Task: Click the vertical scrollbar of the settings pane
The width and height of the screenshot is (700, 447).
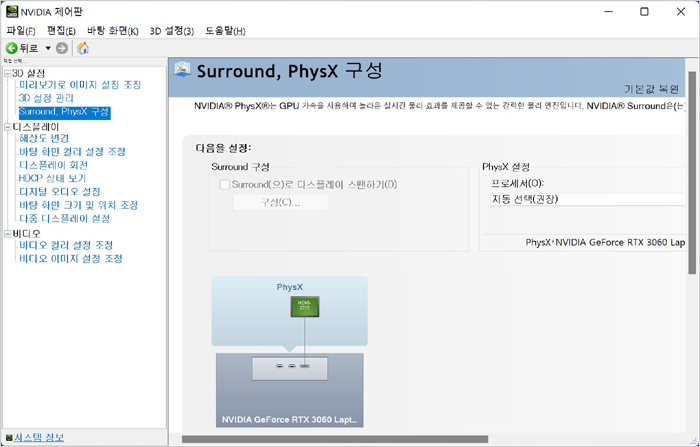Action: (692, 172)
